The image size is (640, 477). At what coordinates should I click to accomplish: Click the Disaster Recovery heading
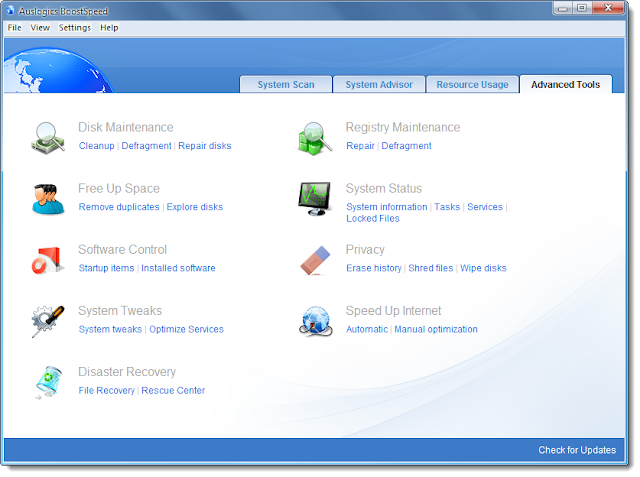(x=127, y=372)
